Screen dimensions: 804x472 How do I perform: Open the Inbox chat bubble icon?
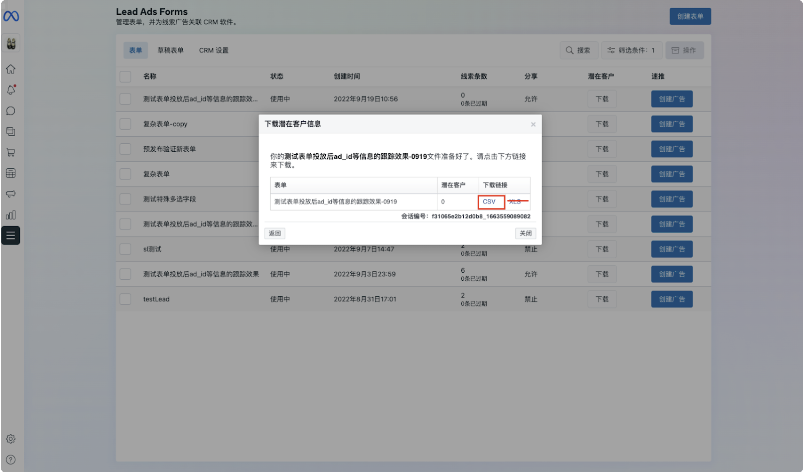(11, 111)
